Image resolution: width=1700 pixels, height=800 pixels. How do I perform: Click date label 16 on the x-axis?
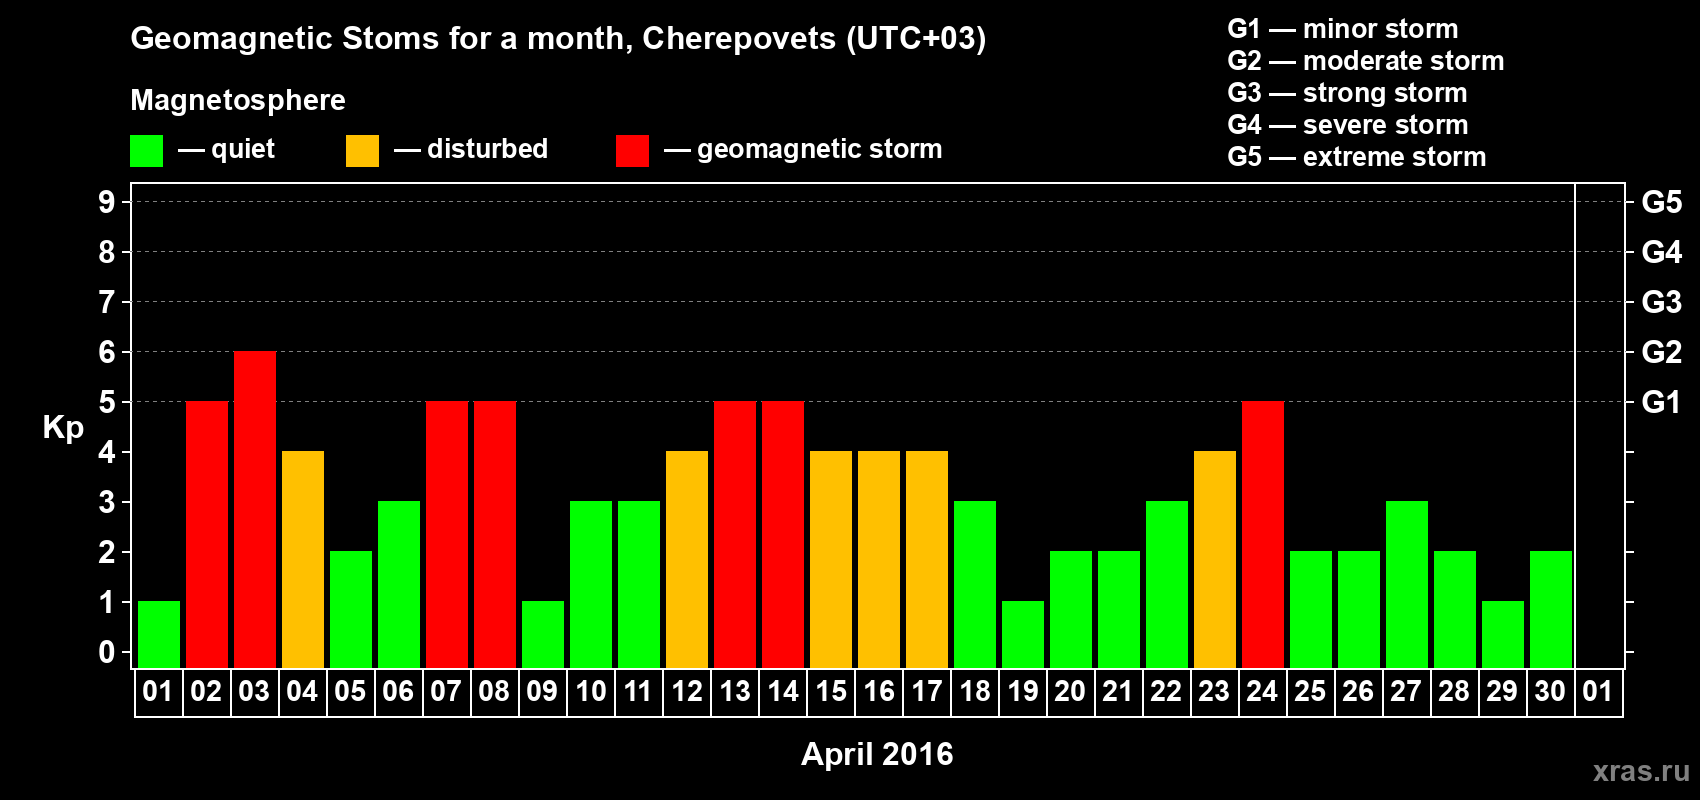pyautogui.click(x=879, y=692)
